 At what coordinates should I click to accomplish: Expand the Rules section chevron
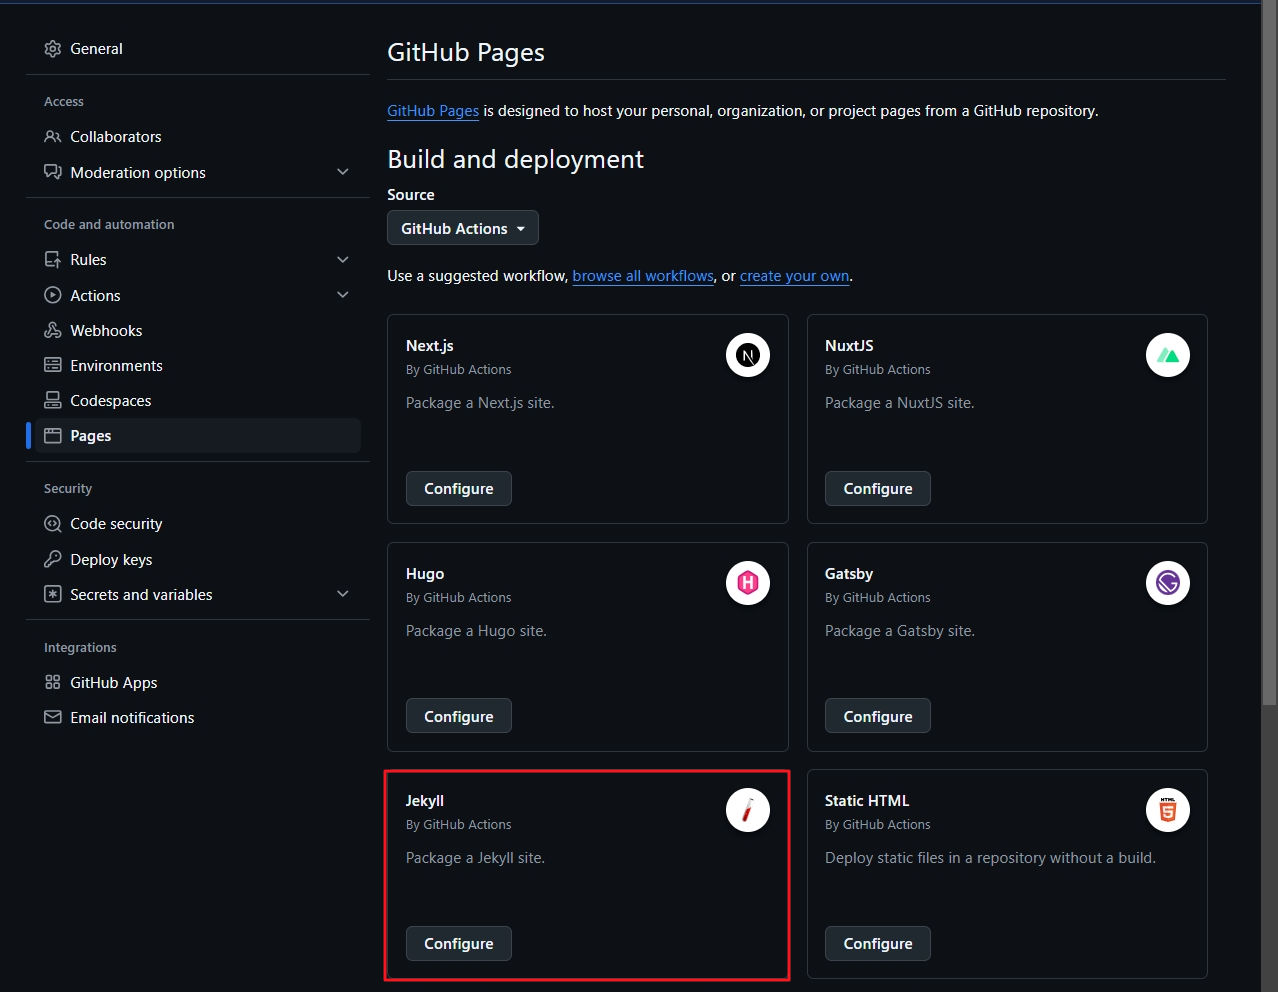click(343, 260)
